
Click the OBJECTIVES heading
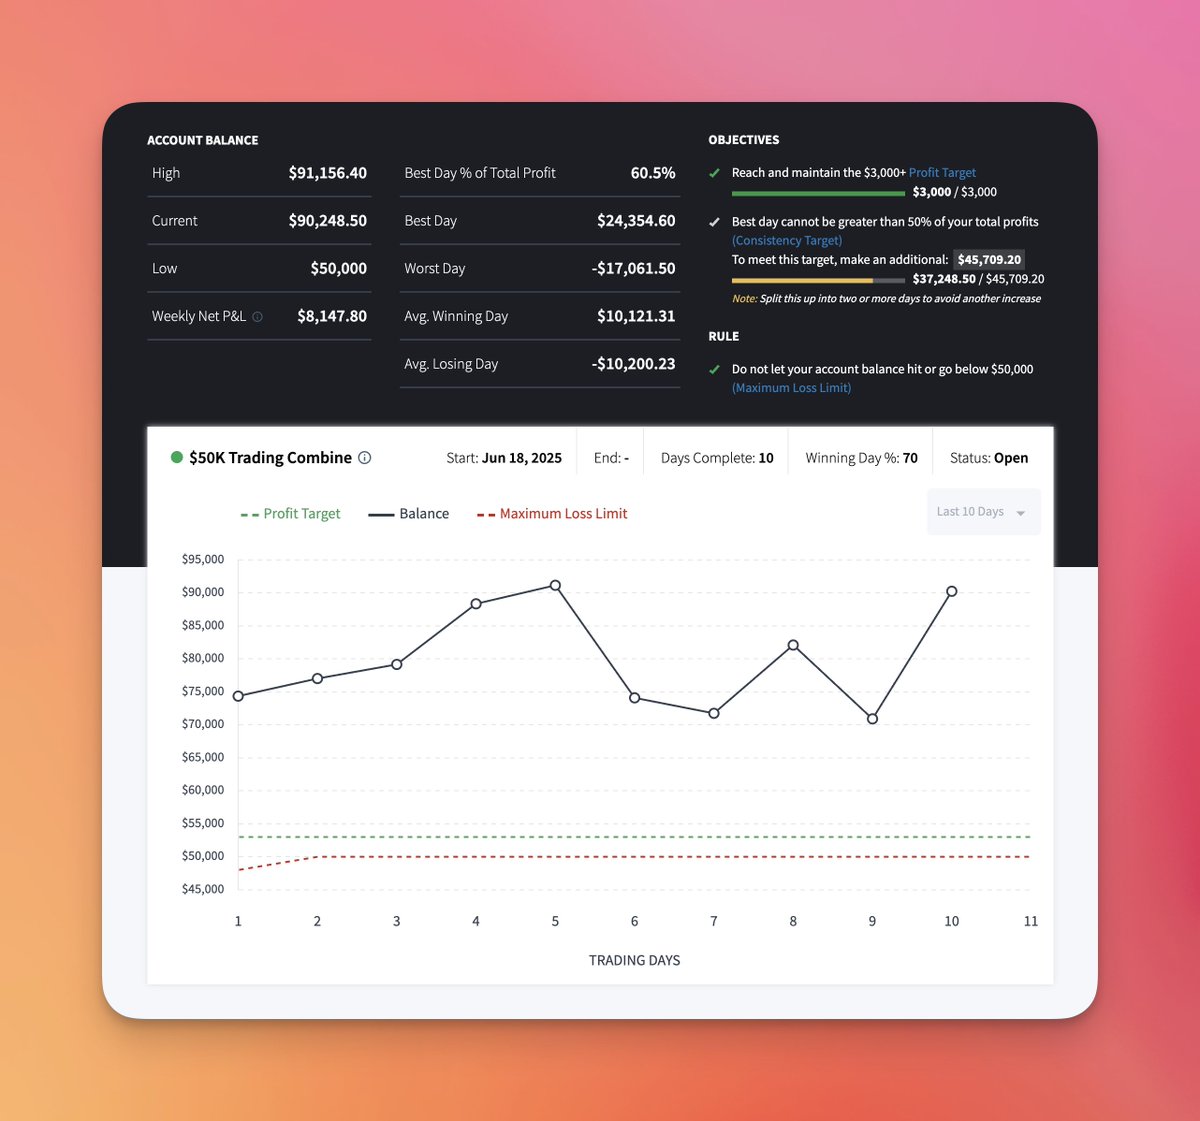pyautogui.click(x=744, y=140)
